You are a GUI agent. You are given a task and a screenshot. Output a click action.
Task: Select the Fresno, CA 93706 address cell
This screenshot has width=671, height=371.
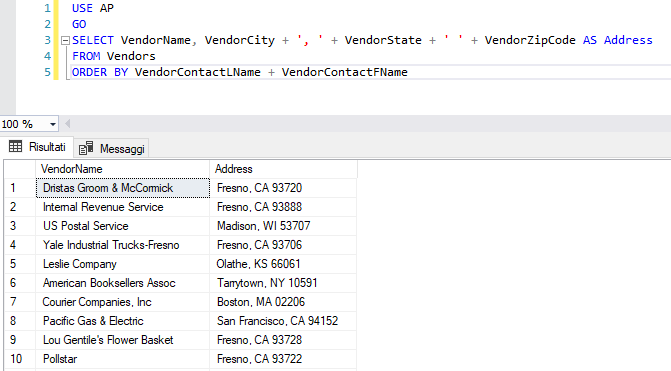pyautogui.click(x=283, y=245)
